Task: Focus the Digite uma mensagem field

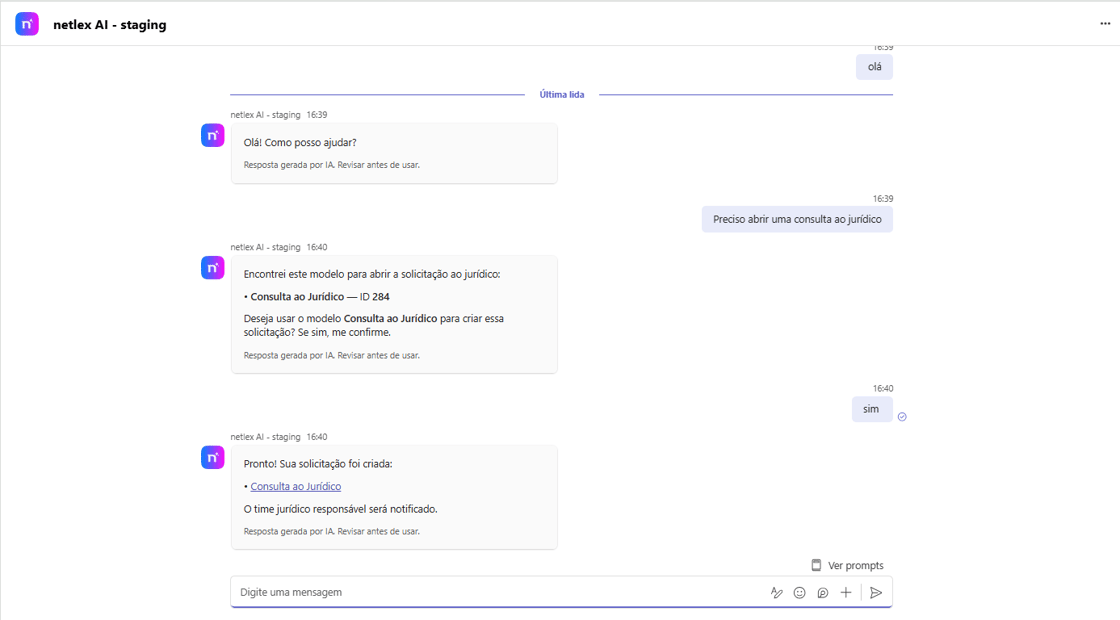Action: 500,592
